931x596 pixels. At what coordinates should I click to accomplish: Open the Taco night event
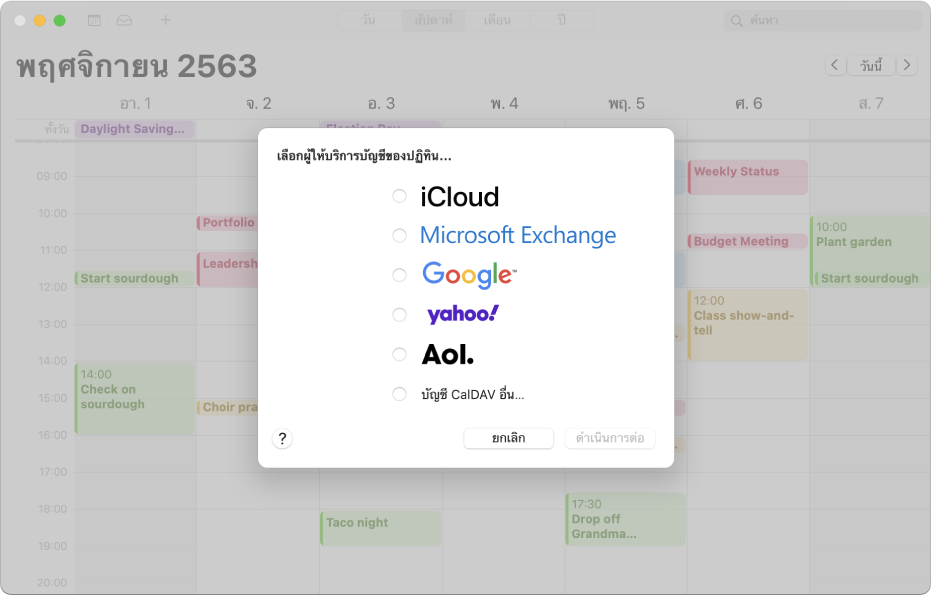pos(381,528)
